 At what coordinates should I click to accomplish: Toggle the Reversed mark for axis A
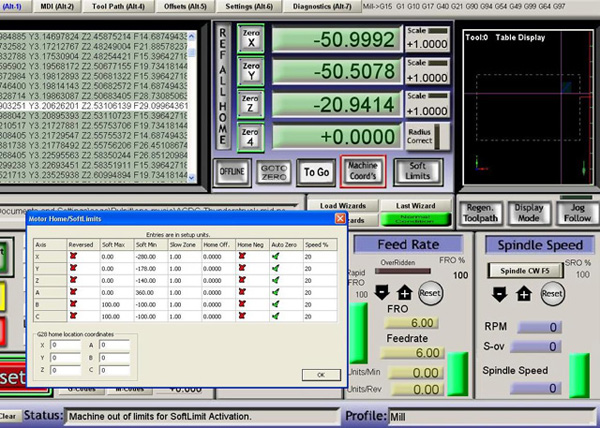point(73,292)
